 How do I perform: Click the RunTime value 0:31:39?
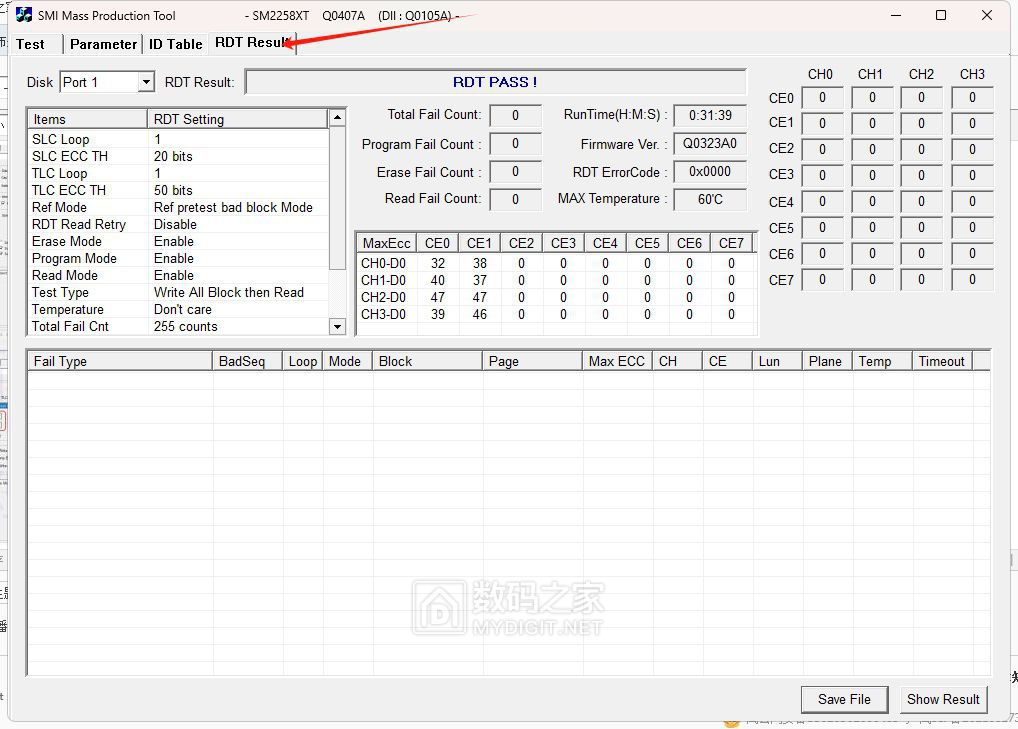pos(710,116)
